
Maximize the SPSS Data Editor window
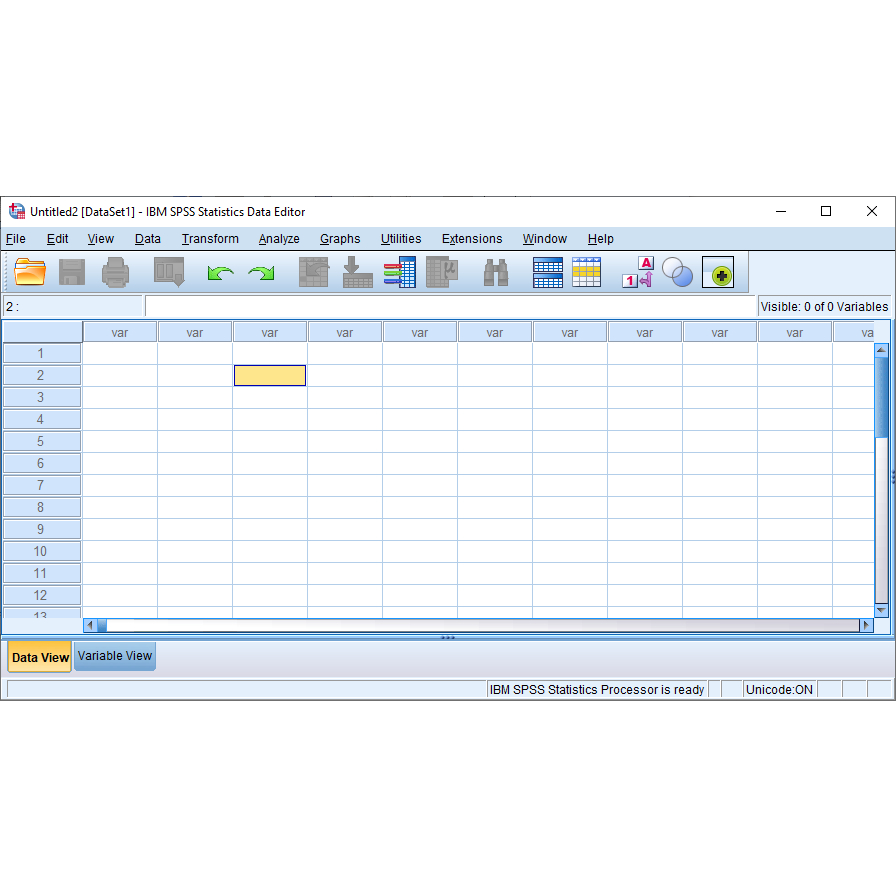click(x=826, y=211)
